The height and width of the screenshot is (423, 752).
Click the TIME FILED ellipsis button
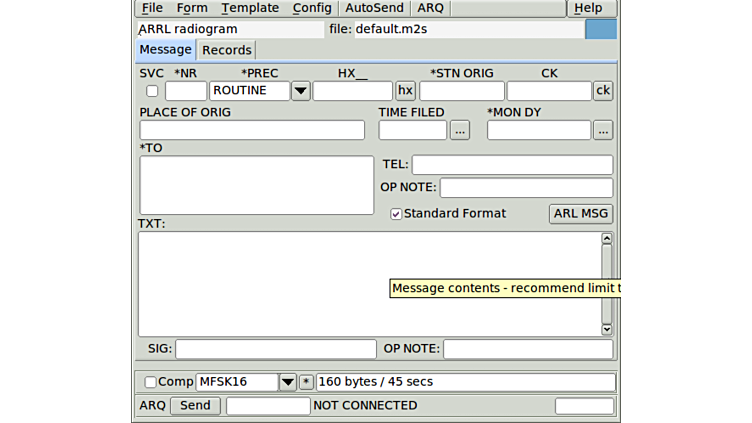coord(459,130)
